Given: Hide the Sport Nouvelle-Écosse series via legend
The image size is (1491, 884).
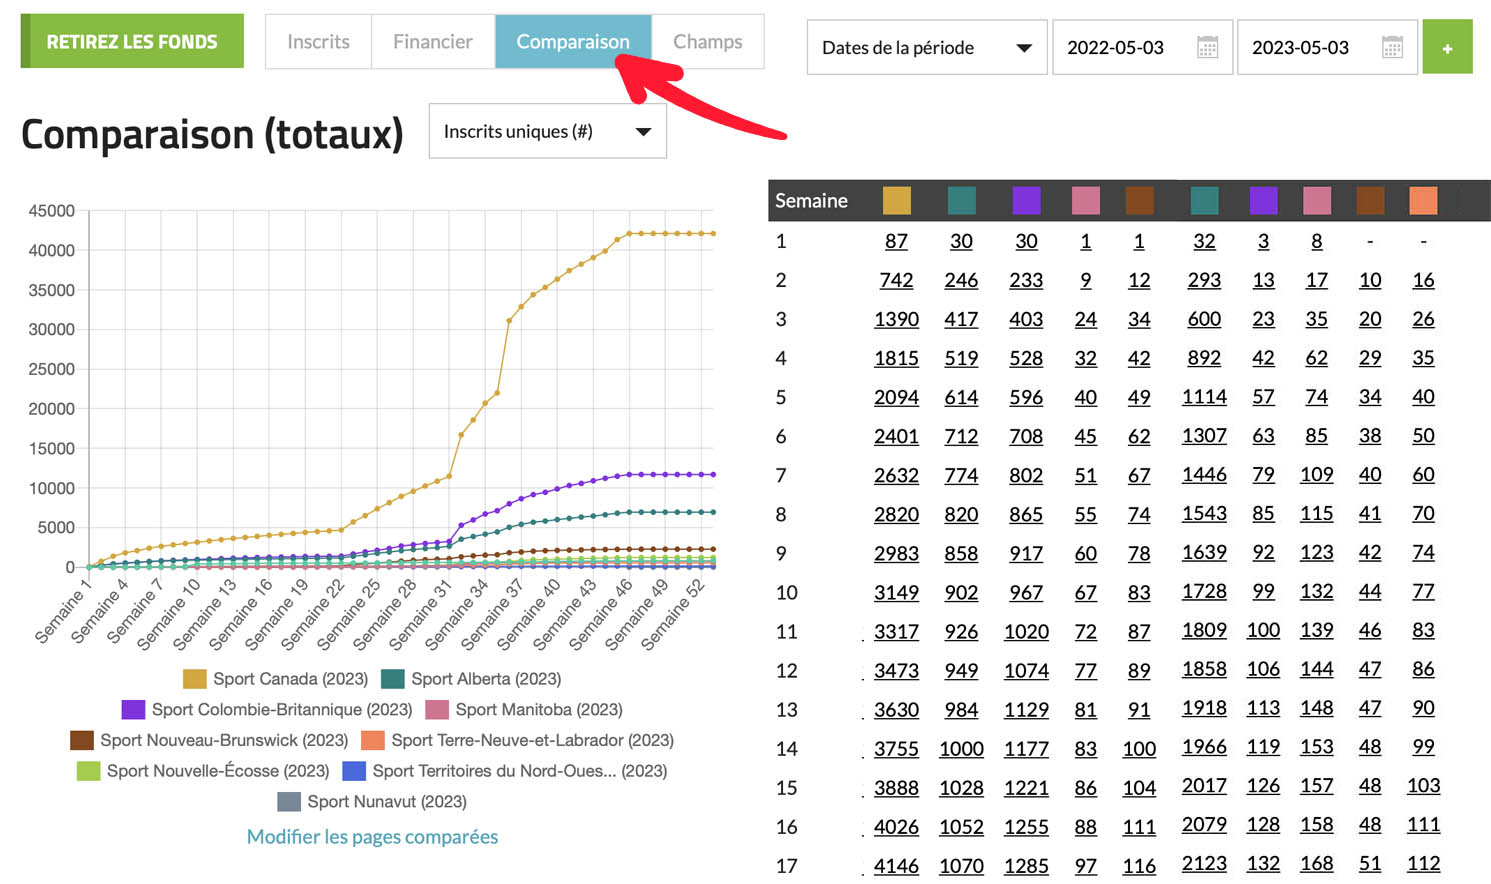Looking at the screenshot, I should (x=205, y=771).
